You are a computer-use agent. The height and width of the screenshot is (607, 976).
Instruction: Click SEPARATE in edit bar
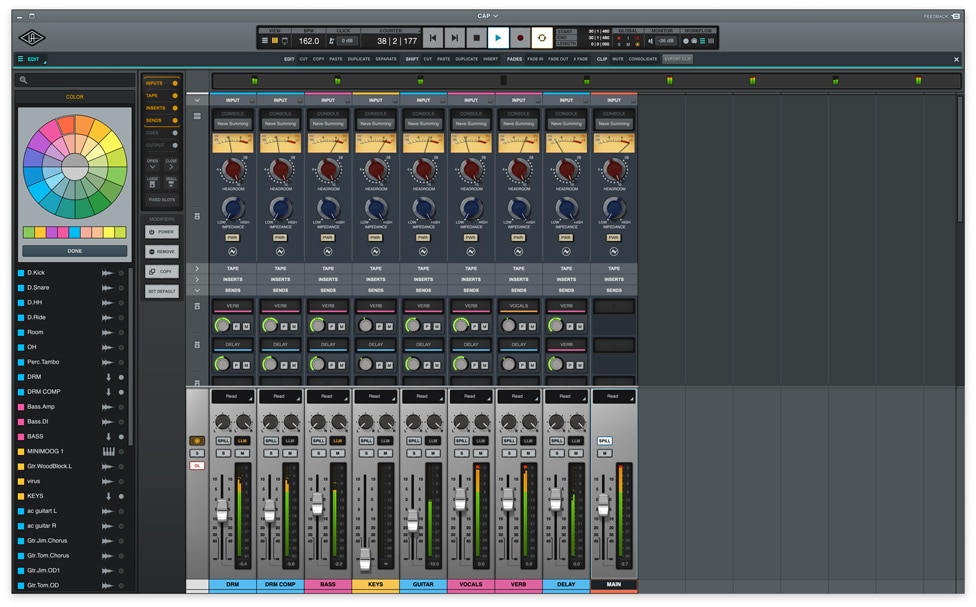[386, 59]
